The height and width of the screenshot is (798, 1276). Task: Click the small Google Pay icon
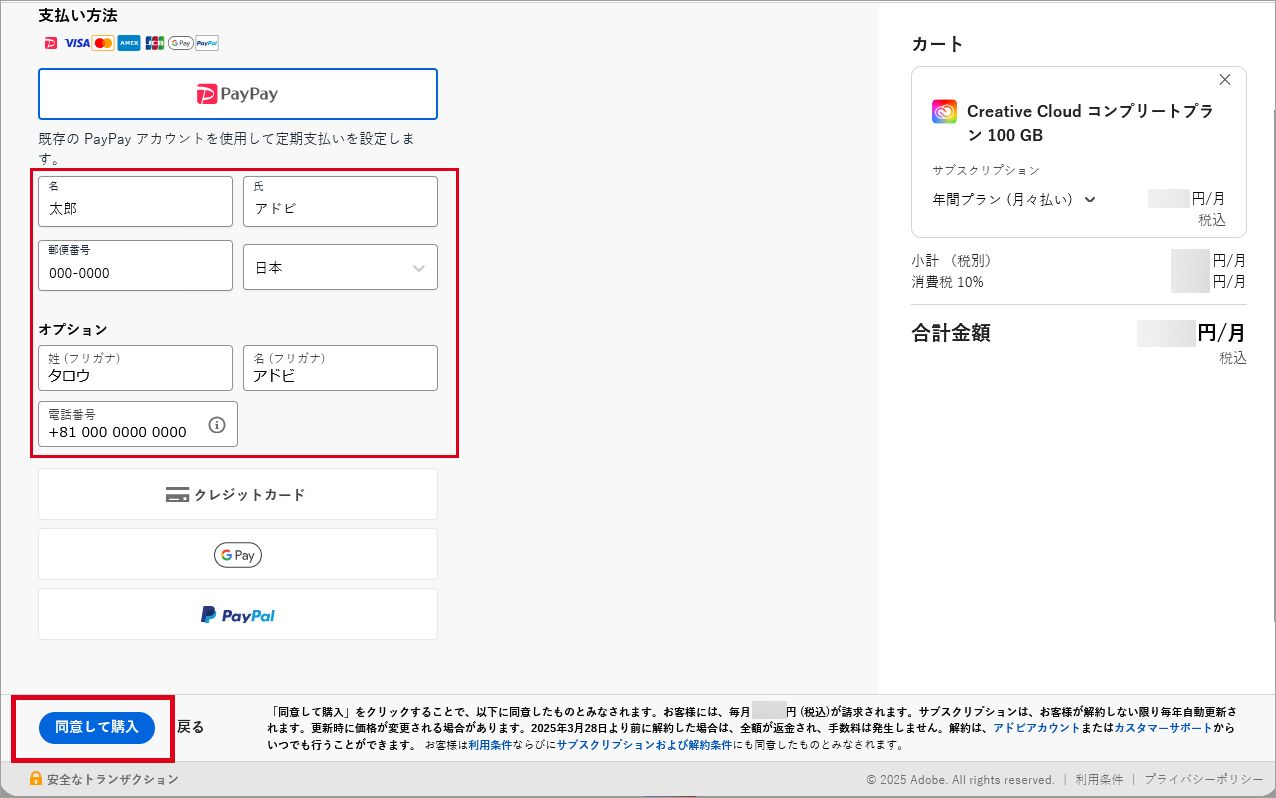click(x=181, y=43)
